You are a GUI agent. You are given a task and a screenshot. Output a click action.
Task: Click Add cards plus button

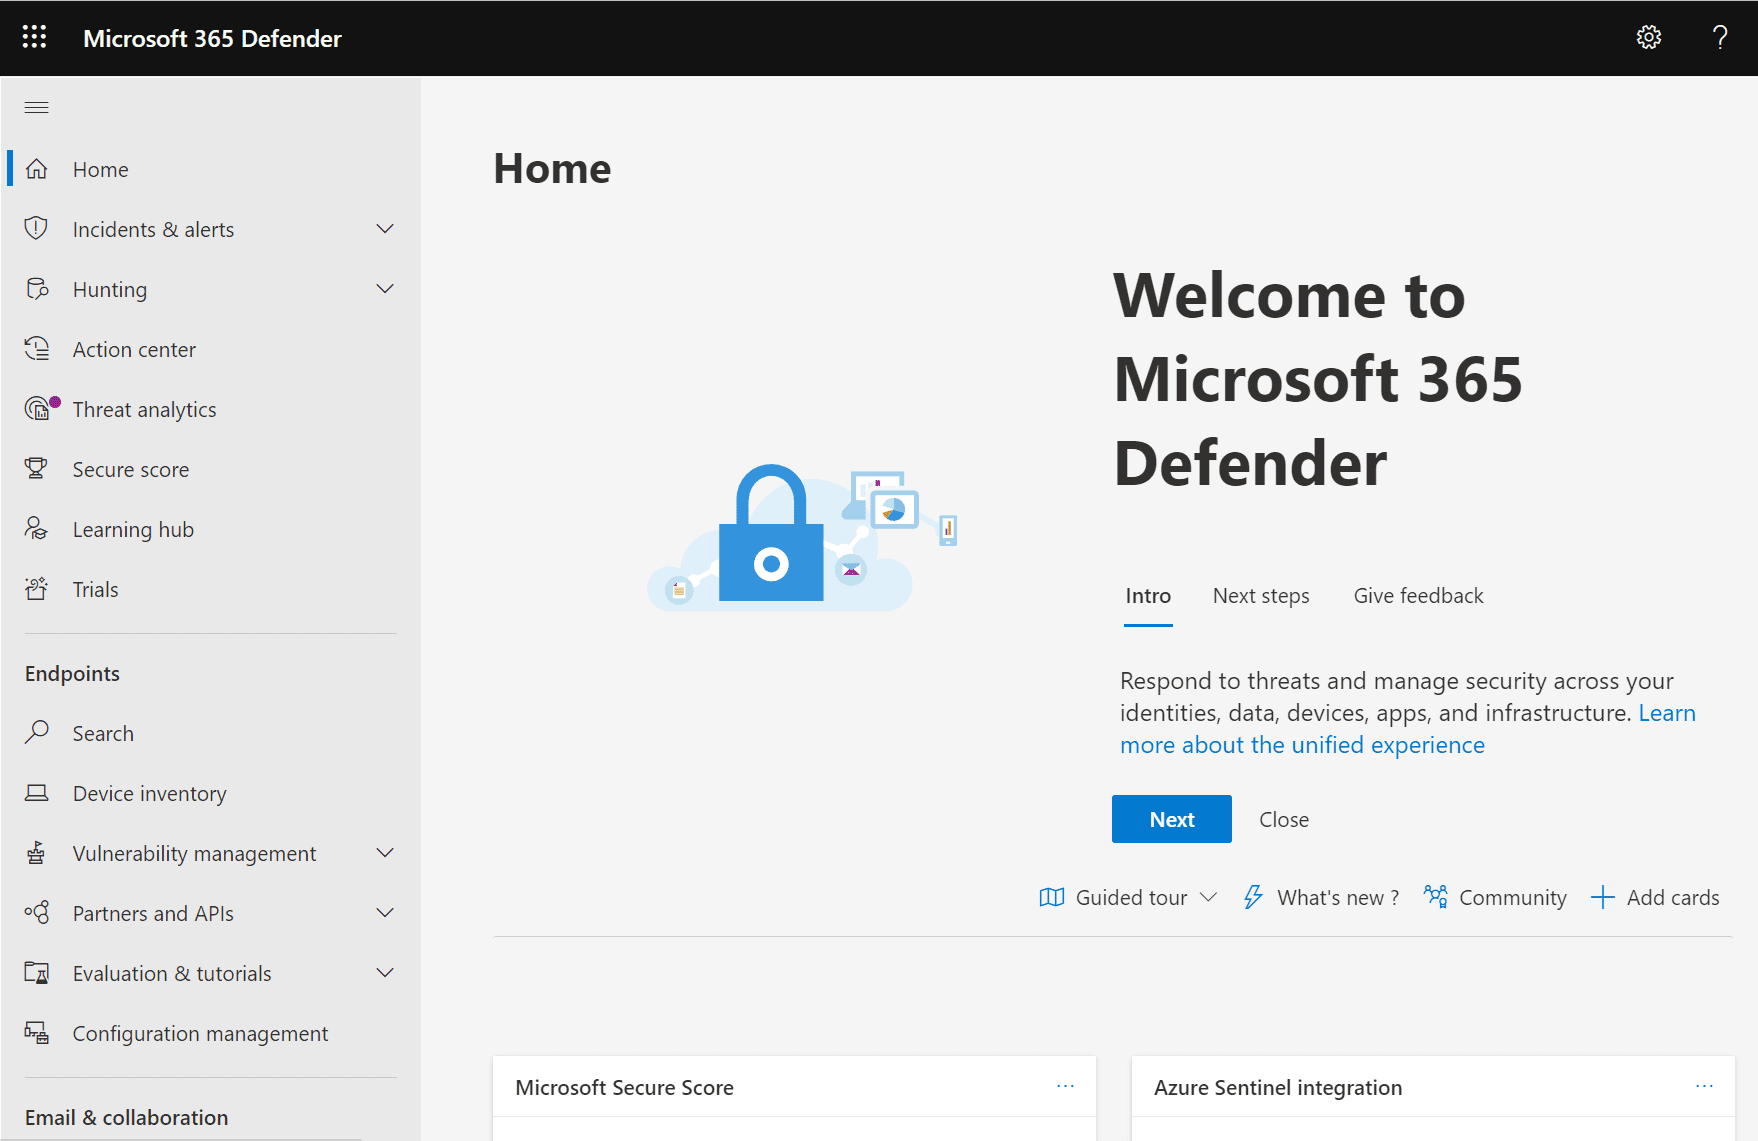coord(1655,898)
